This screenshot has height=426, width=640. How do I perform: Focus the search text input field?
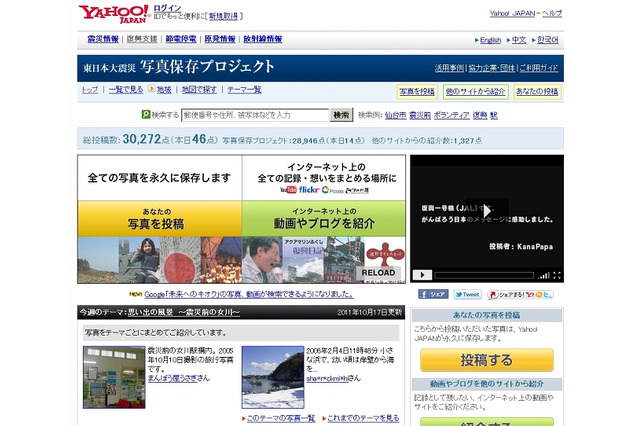(255, 115)
